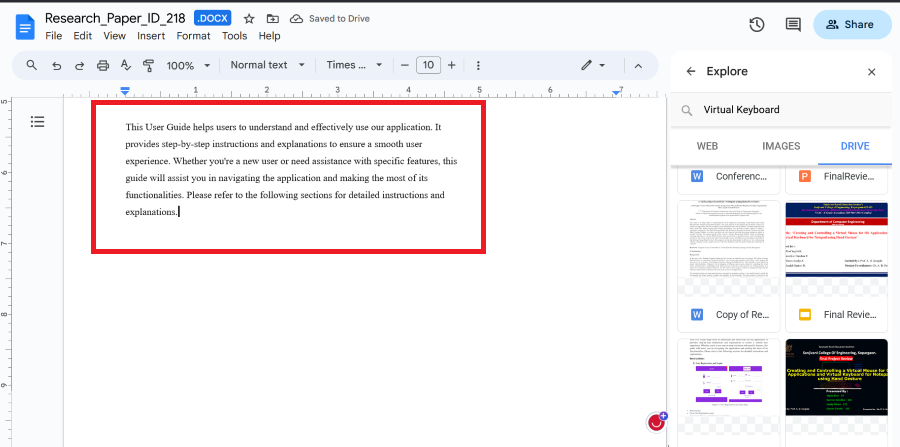Close the Explore panel

(x=871, y=72)
